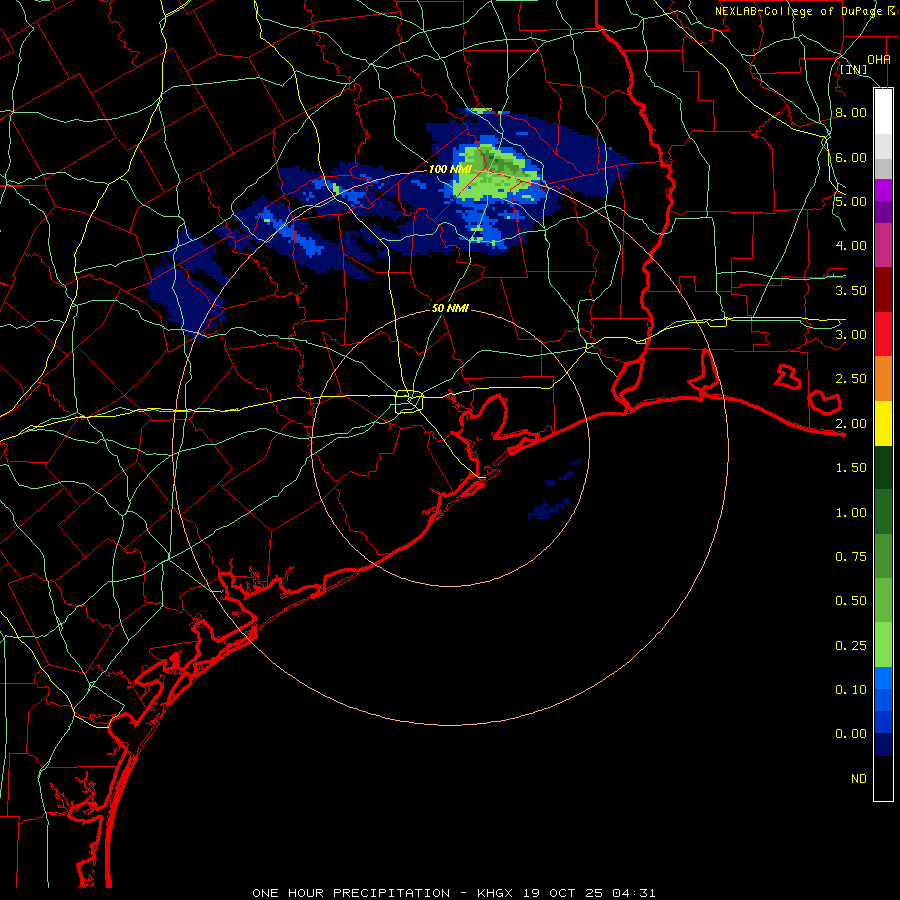
Task: Click the dark red legend swatch near 3.50
Action: [883, 290]
